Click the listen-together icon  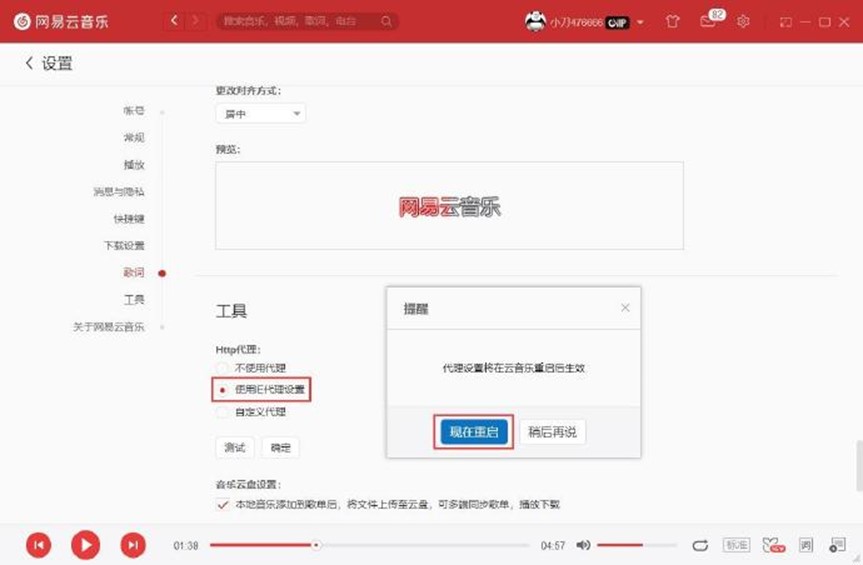pos(773,545)
